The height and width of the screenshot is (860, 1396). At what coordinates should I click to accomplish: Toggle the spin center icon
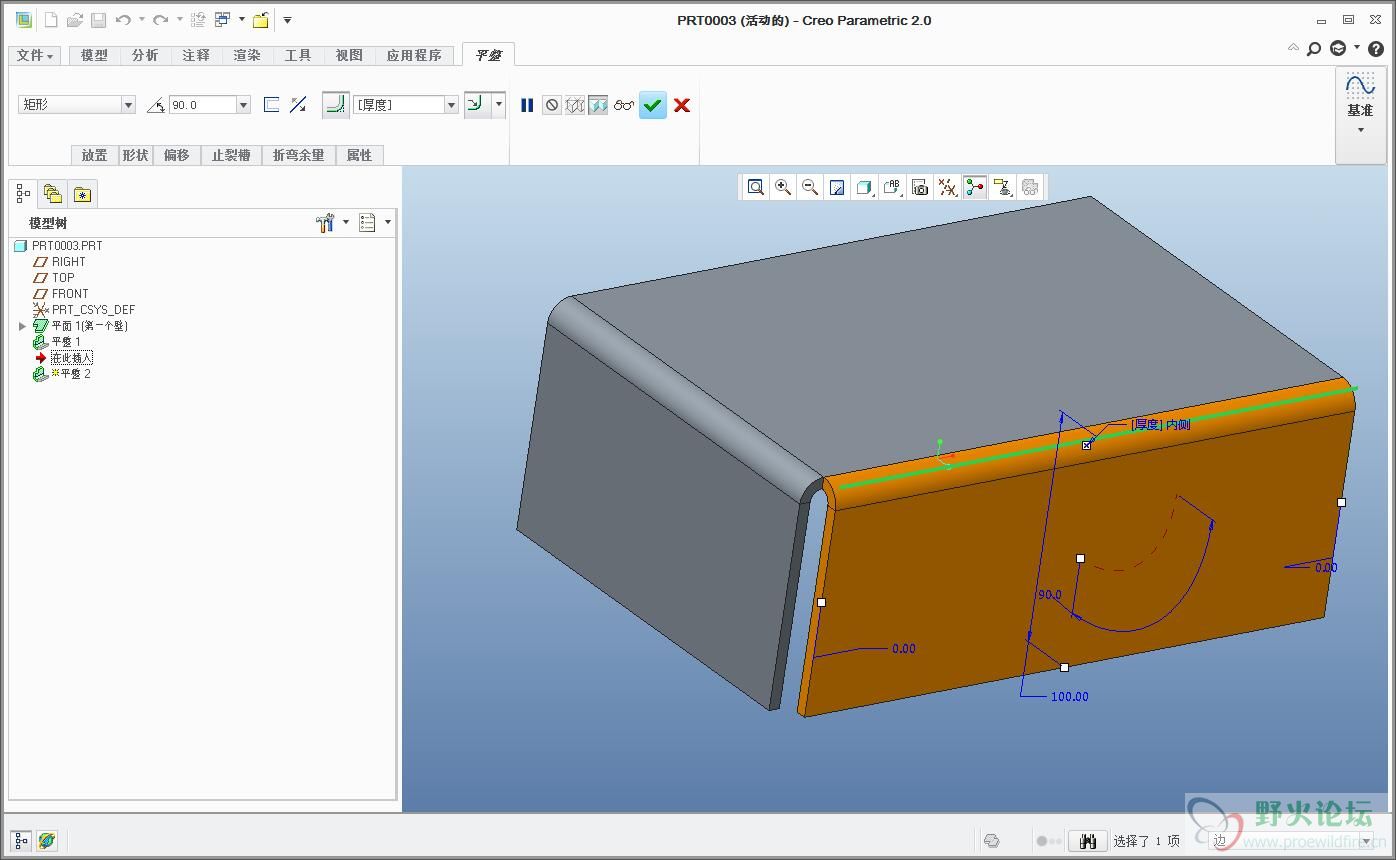point(975,187)
